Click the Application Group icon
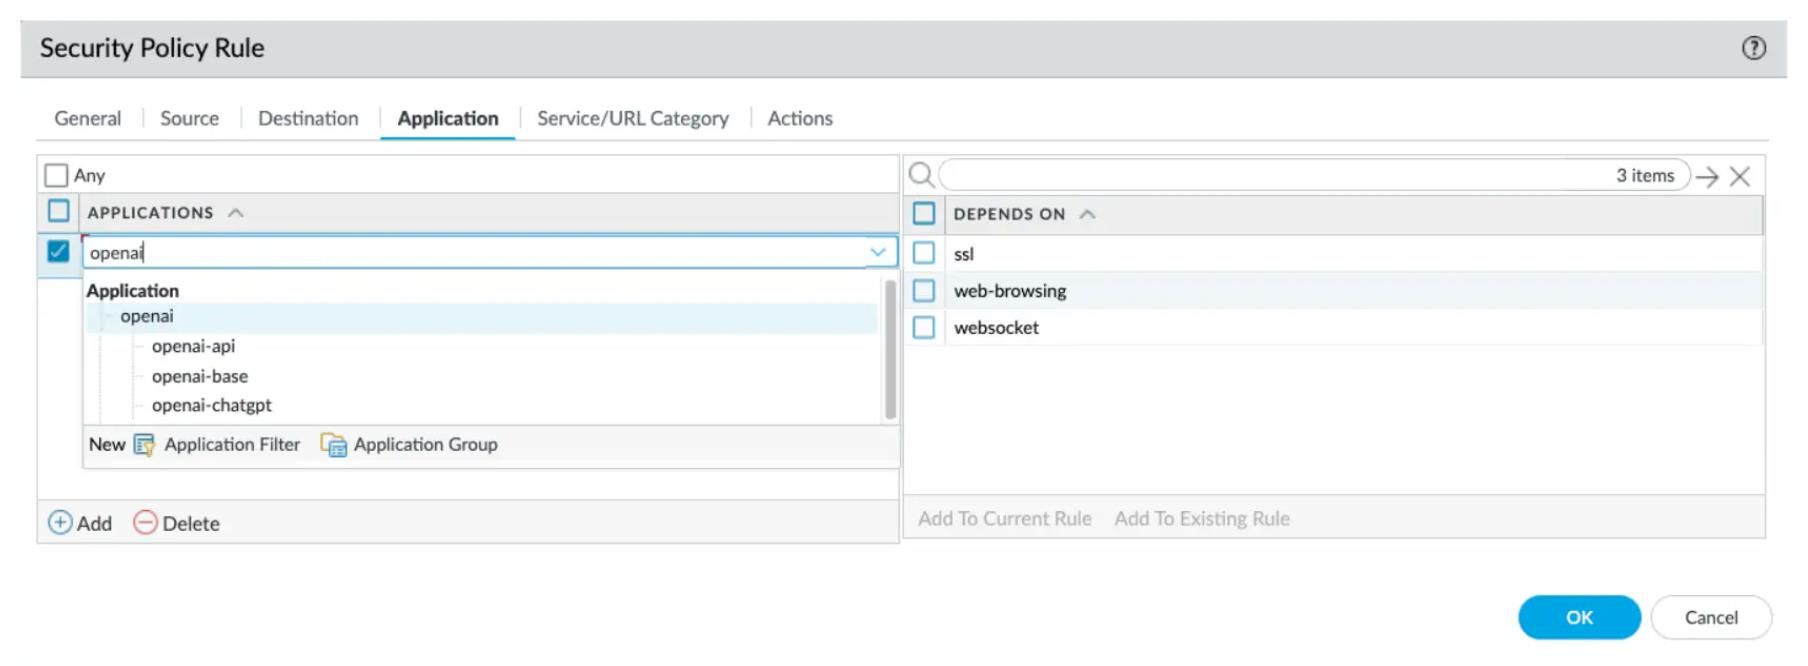The width and height of the screenshot is (1808, 666). click(x=333, y=445)
